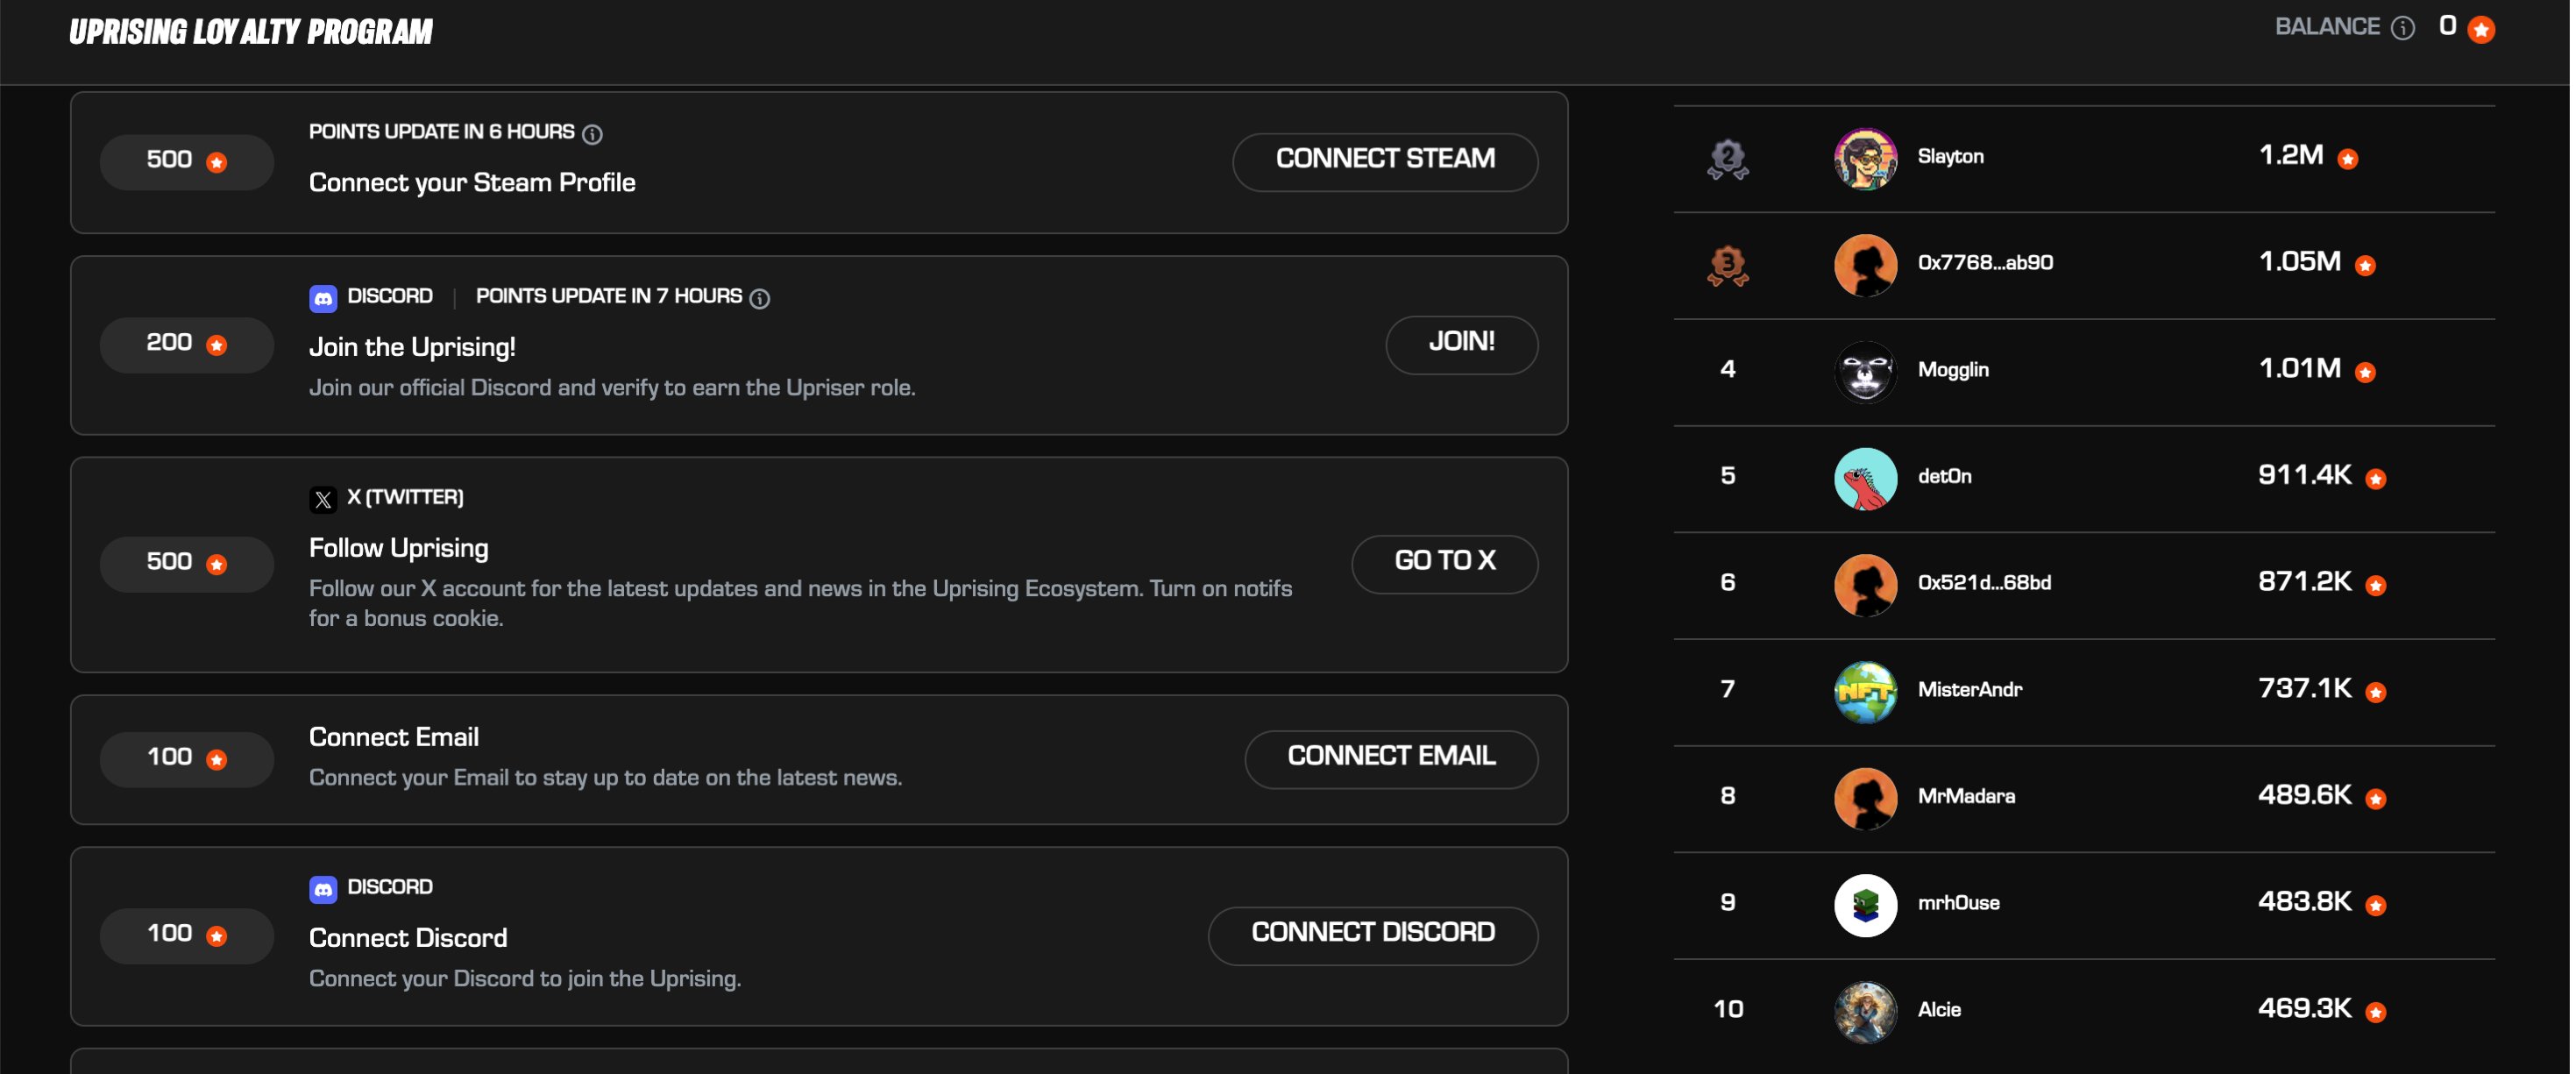Viewport: 2576px width, 1074px height.
Task: Click info icon beside 7 hours update
Action: pos(759,298)
